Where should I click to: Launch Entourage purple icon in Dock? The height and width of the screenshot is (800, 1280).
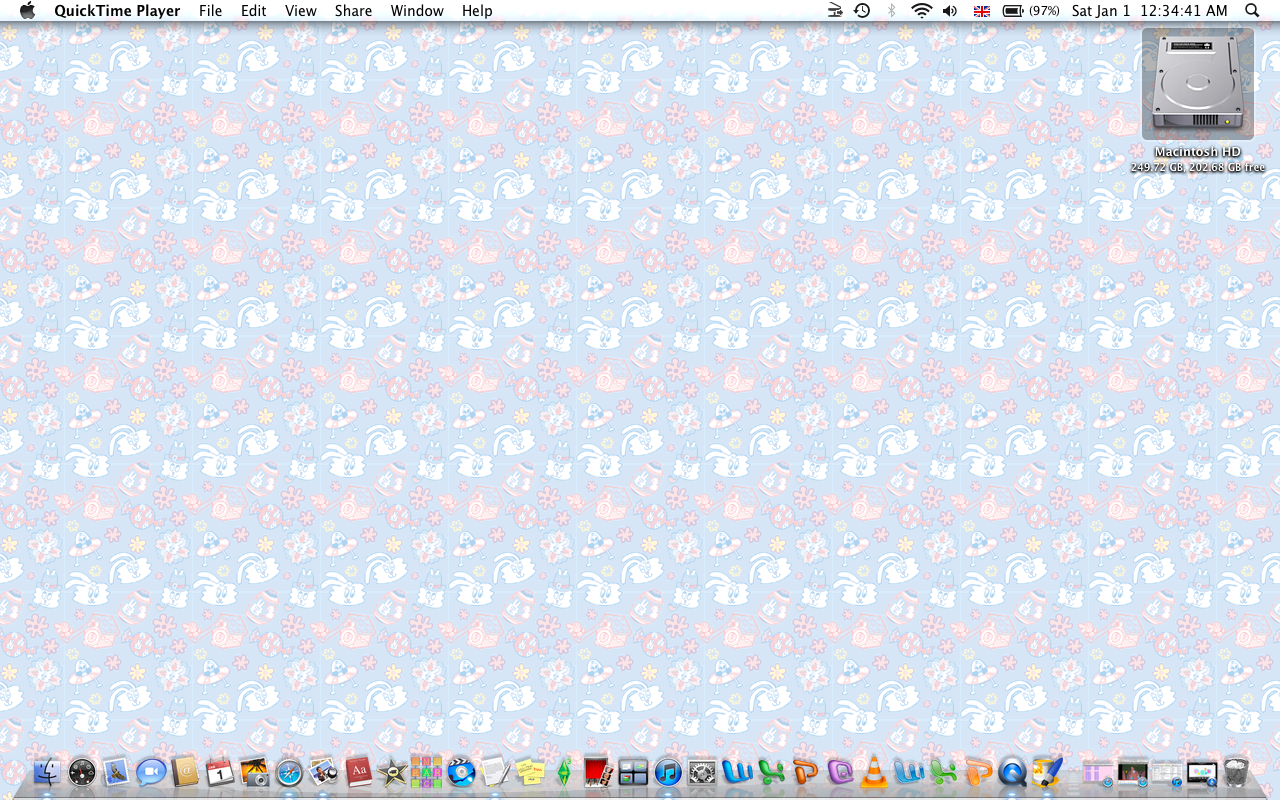(x=840, y=772)
